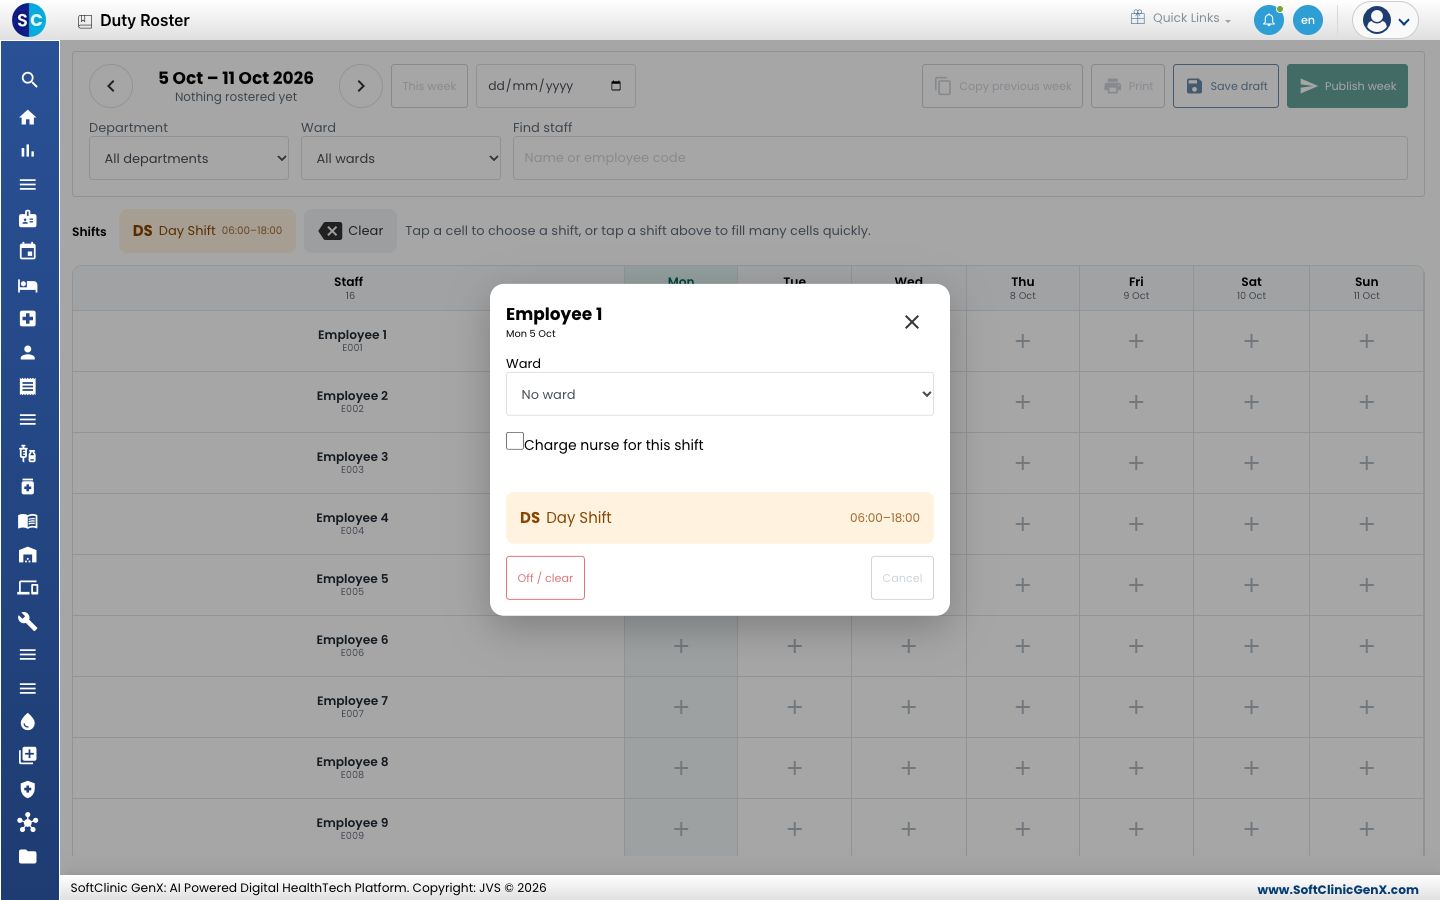Click the 'en' language badge

pyautogui.click(x=1308, y=20)
